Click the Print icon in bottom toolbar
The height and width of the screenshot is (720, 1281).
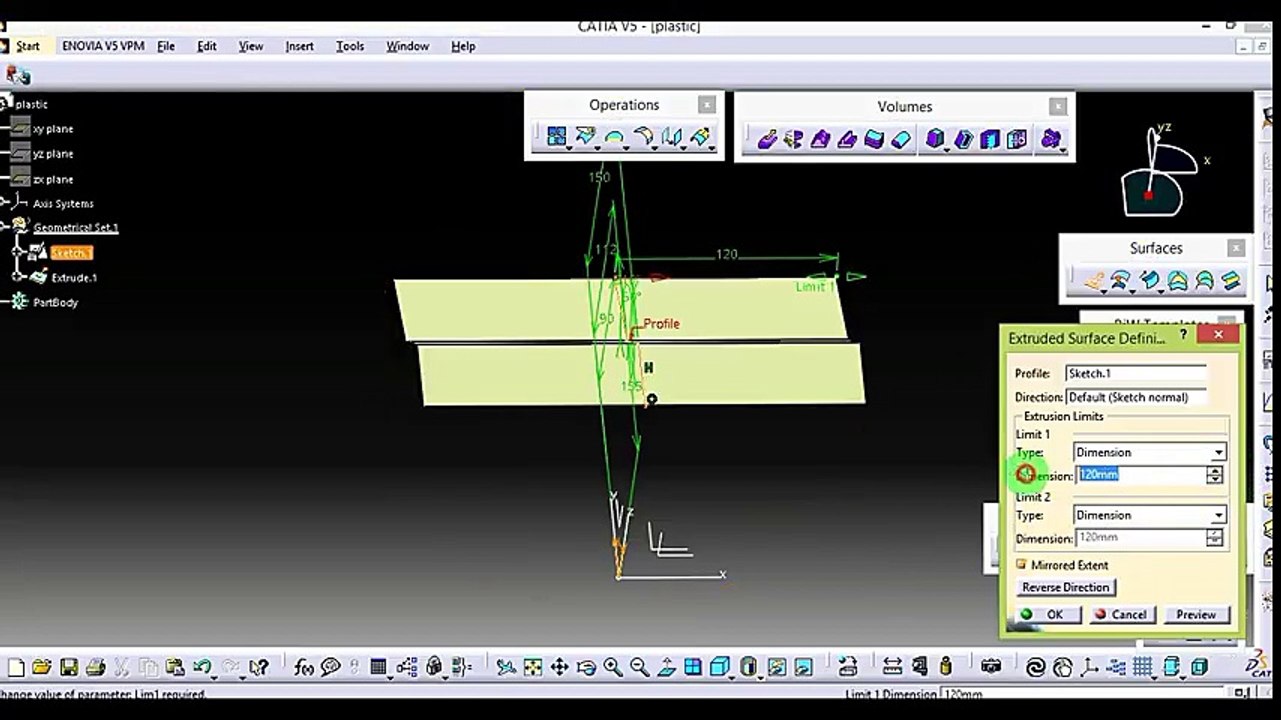pos(95,667)
